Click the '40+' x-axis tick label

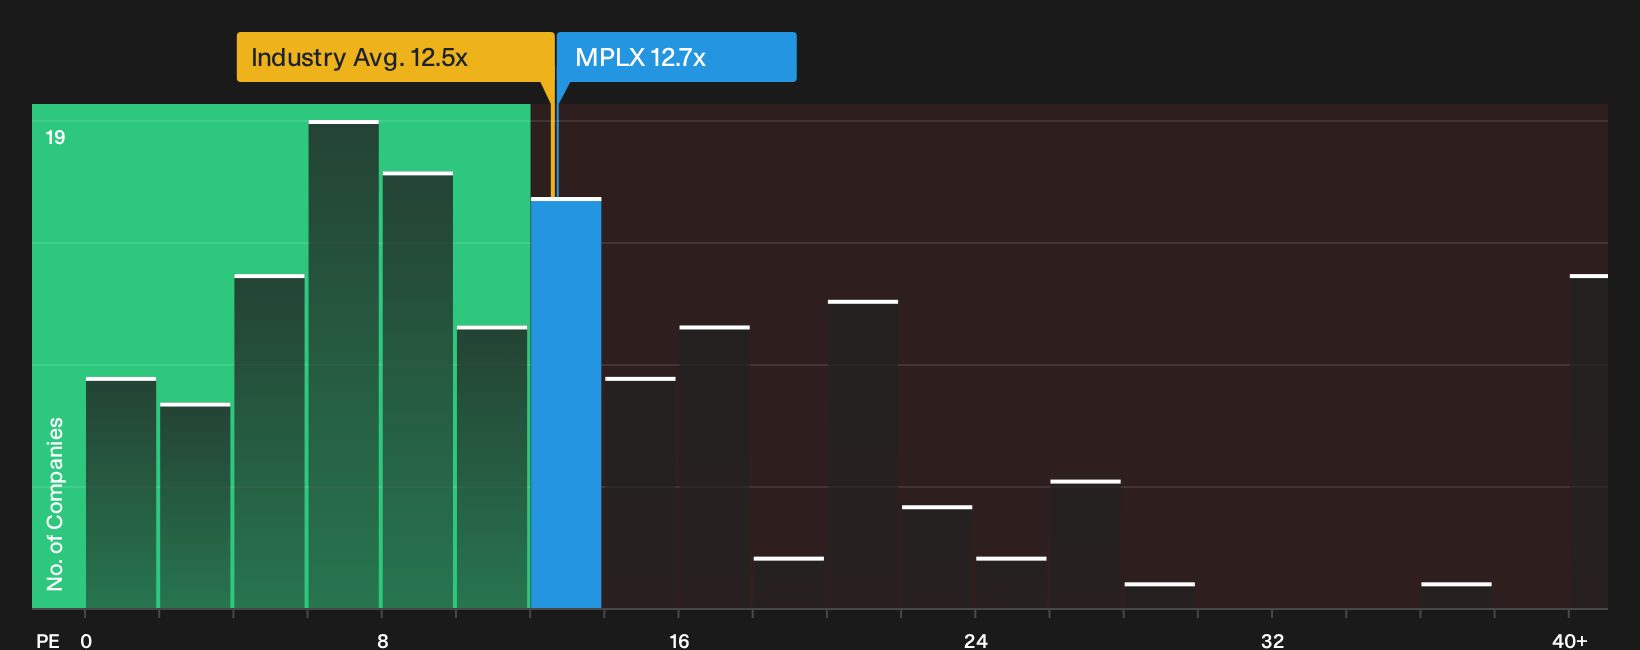(1569, 641)
